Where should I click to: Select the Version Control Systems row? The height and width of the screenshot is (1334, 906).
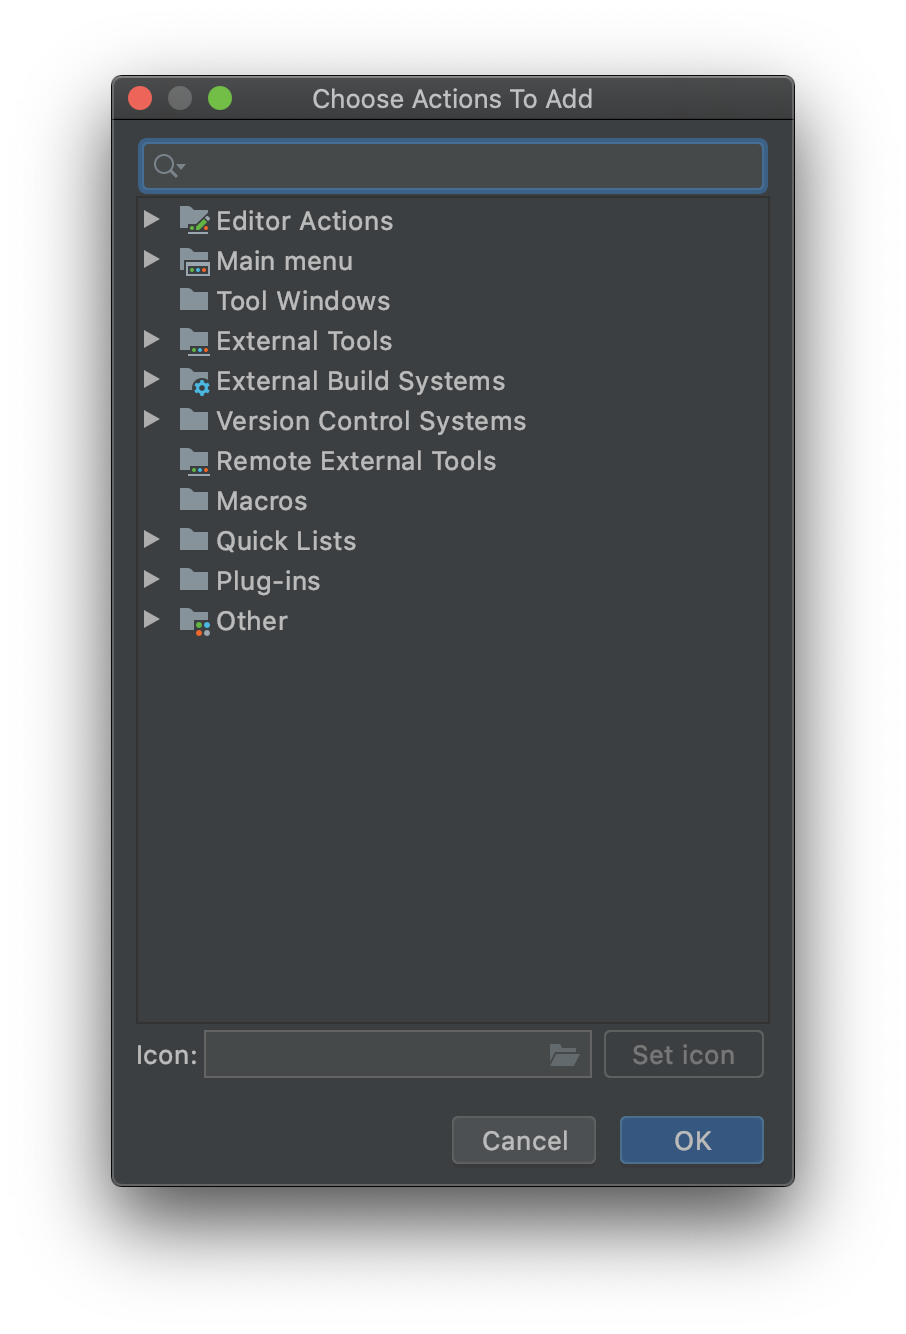coord(453,420)
